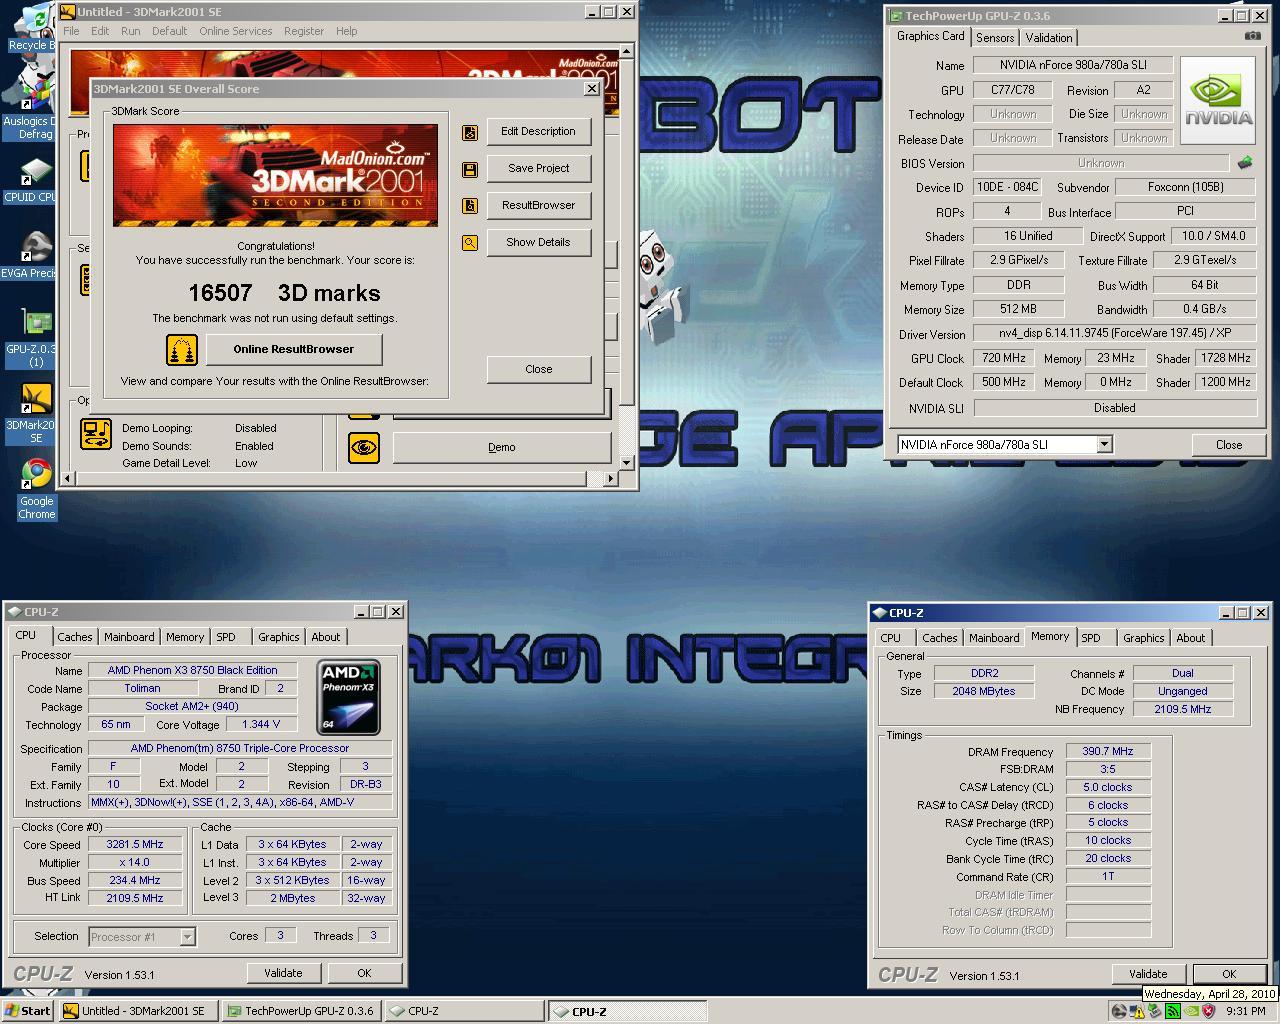The image size is (1280, 1024).
Task: Open the File menu in 3DMark2001 SE
Action: pos(71,31)
